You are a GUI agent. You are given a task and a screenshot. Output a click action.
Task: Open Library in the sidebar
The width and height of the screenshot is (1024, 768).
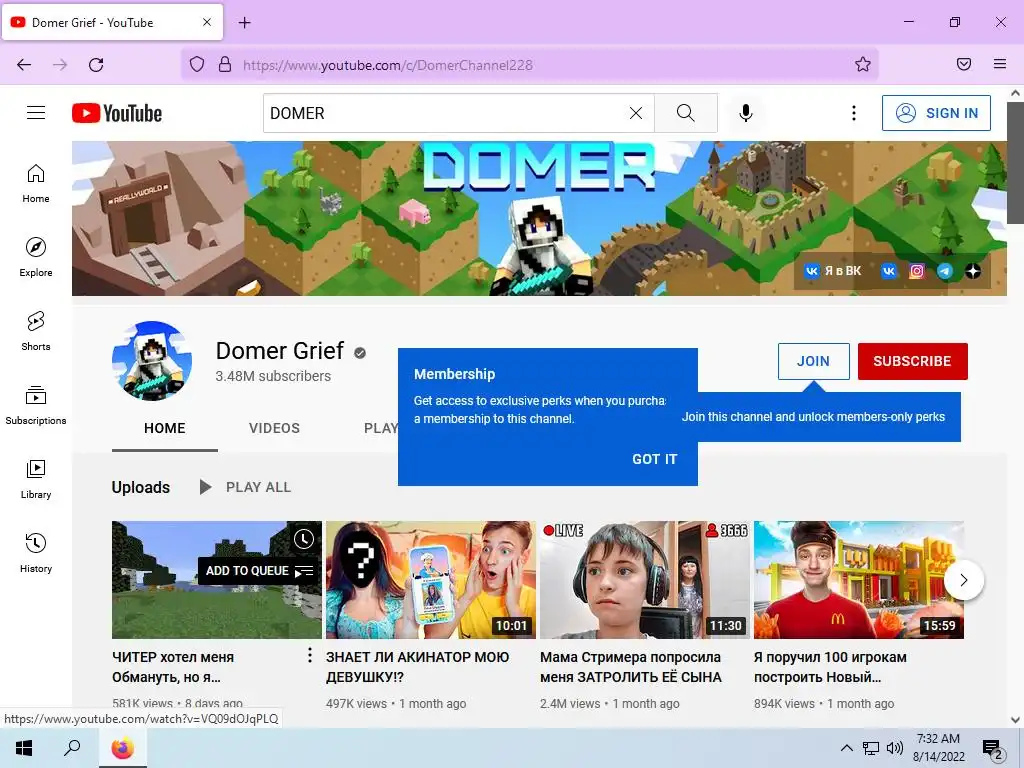click(36, 479)
